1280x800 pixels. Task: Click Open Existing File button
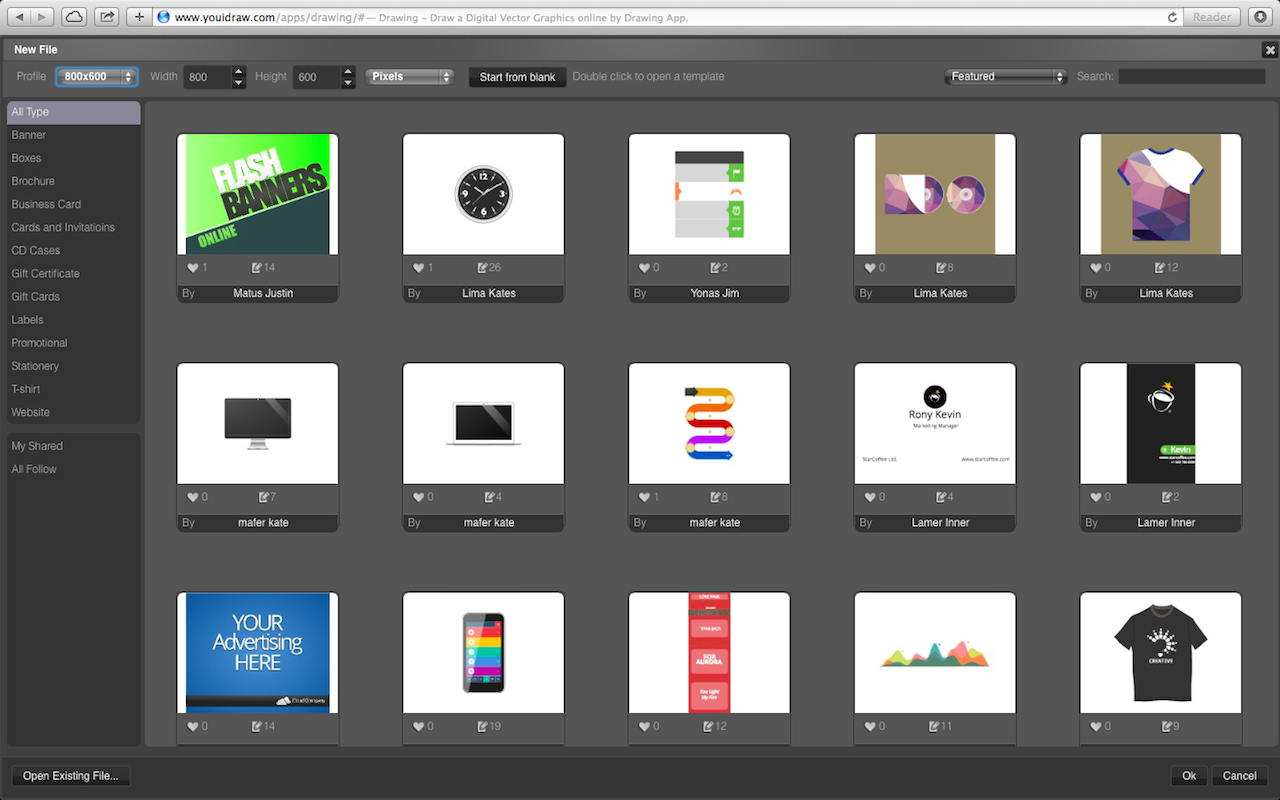[x=71, y=776]
